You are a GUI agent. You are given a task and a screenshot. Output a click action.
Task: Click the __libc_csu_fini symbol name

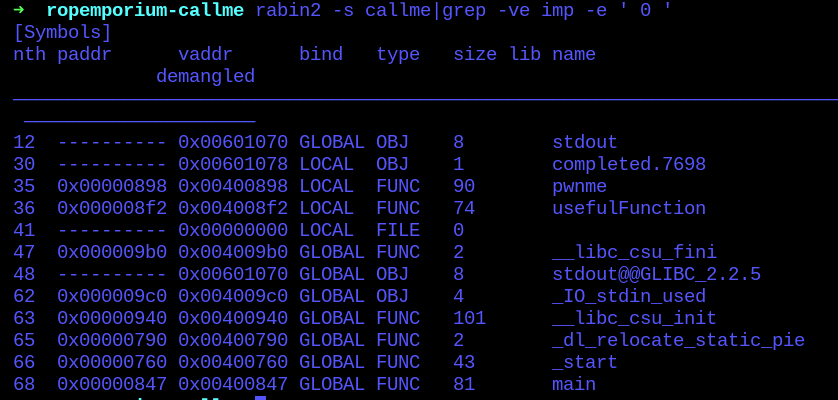(x=634, y=252)
